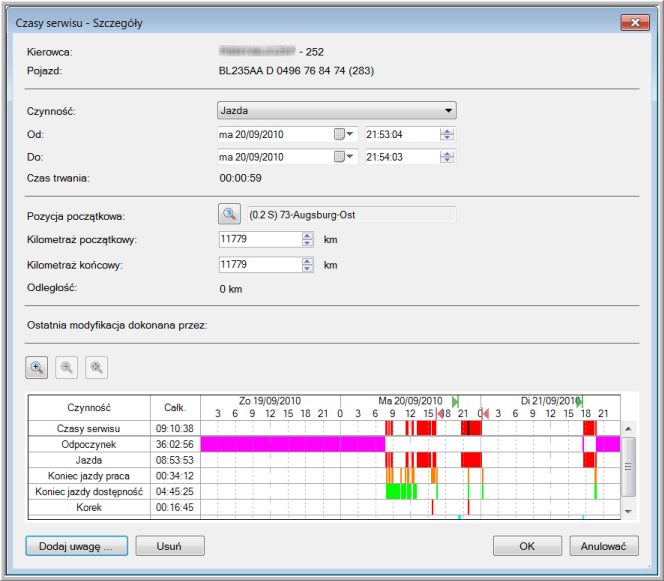Viewport: 664px width, 581px height.
Task: Click the reset zoom magnifier icon
Action: tap(96, 367)
